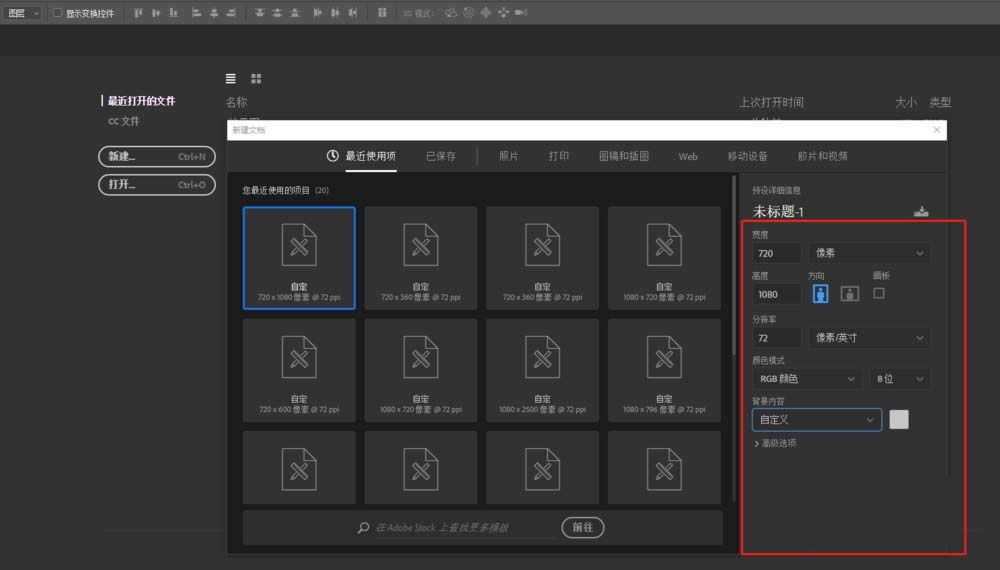Click the 前往 button

(x=583, y=527)
